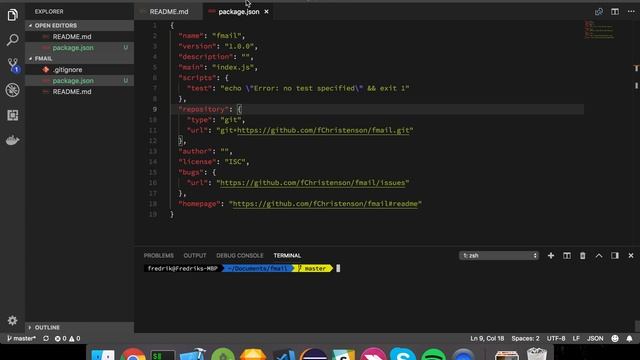The width and height of the screenshot is (640, 360).
Task: Change indentation Spaces: 2 setting
Action: point(525,338)
